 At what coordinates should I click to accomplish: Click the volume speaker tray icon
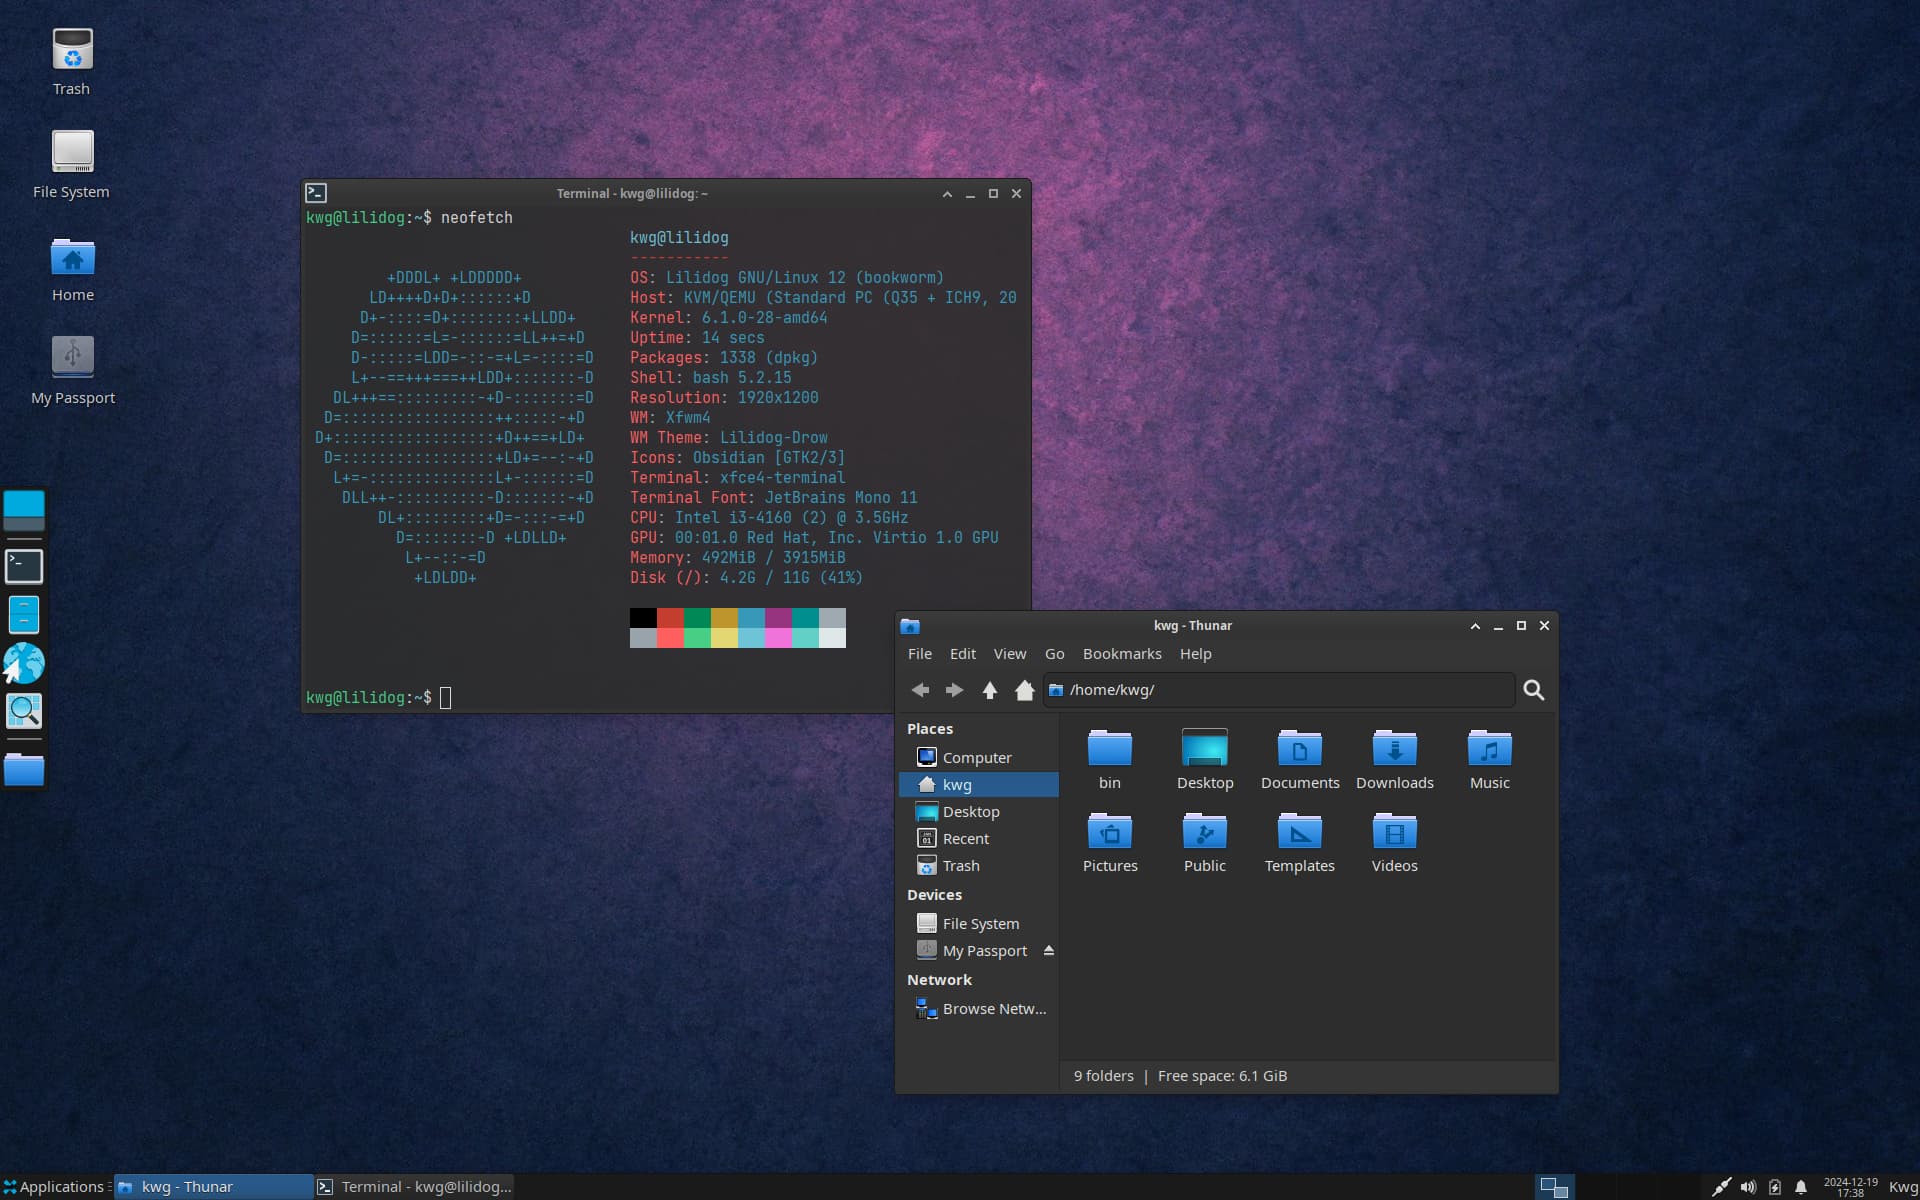coord(1747,1187)
